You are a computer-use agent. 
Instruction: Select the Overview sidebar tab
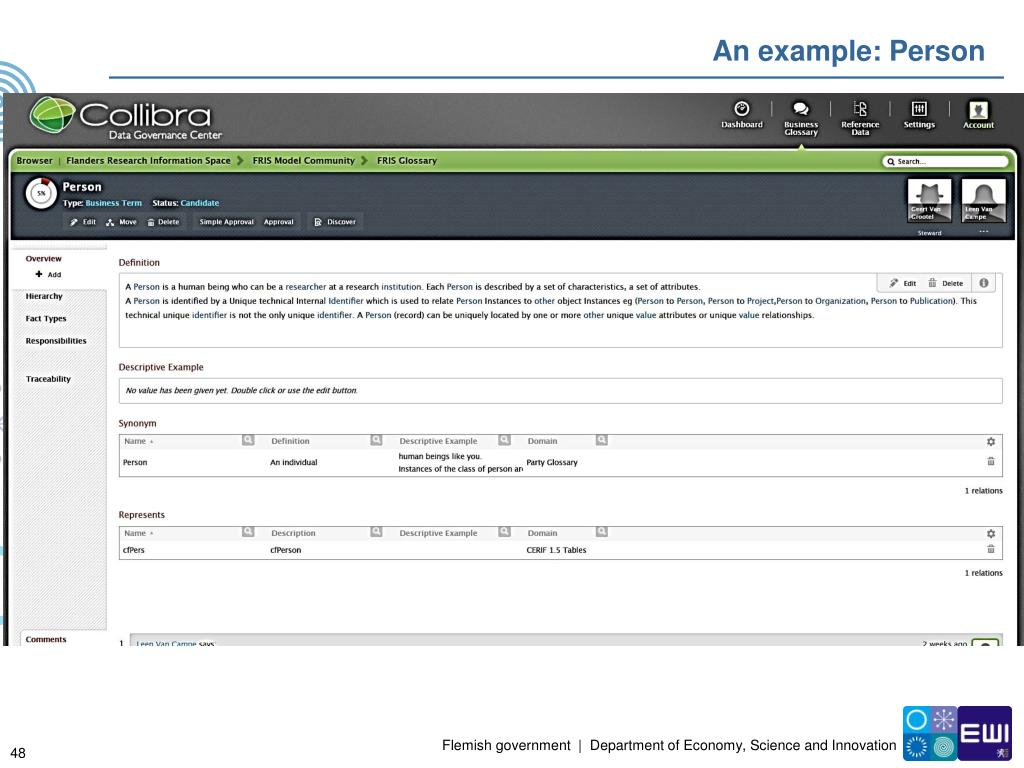click(x=44, y=259)
